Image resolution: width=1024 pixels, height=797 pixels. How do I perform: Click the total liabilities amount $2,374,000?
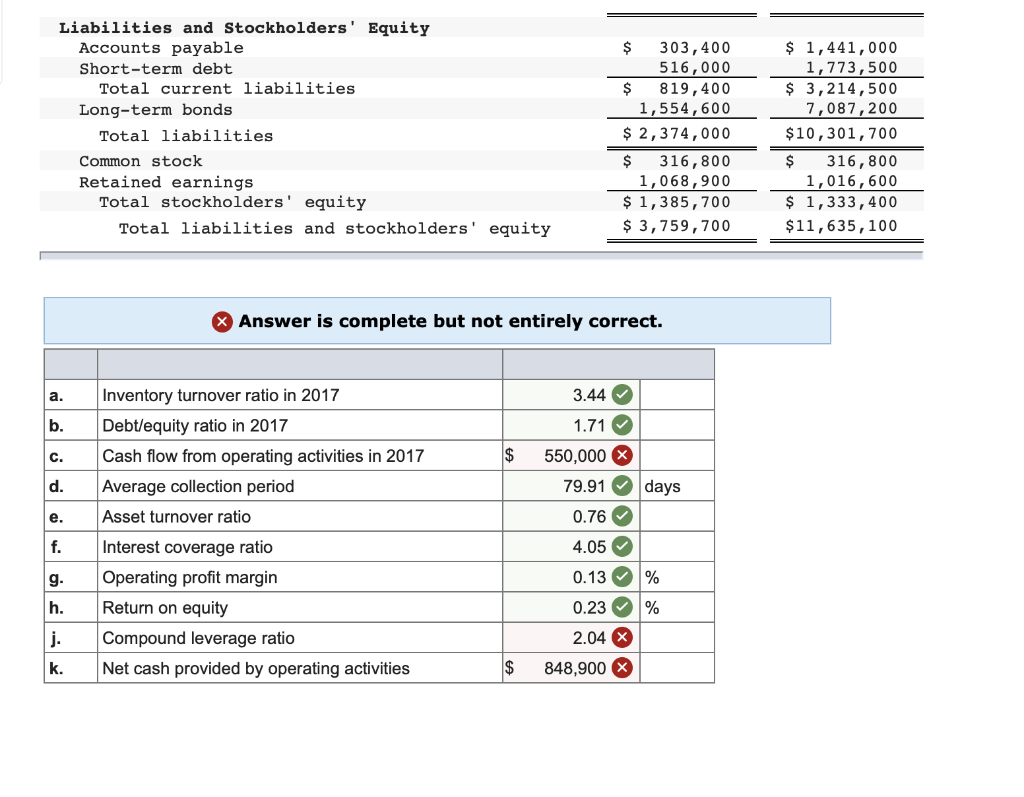677,133
